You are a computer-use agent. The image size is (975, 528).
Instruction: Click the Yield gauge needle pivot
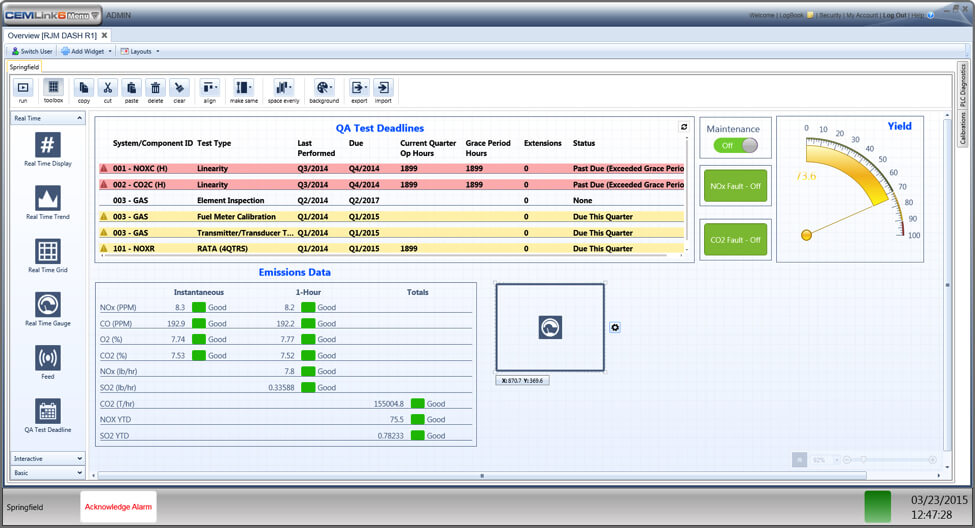pyautogui.click(x=806, y=235)
